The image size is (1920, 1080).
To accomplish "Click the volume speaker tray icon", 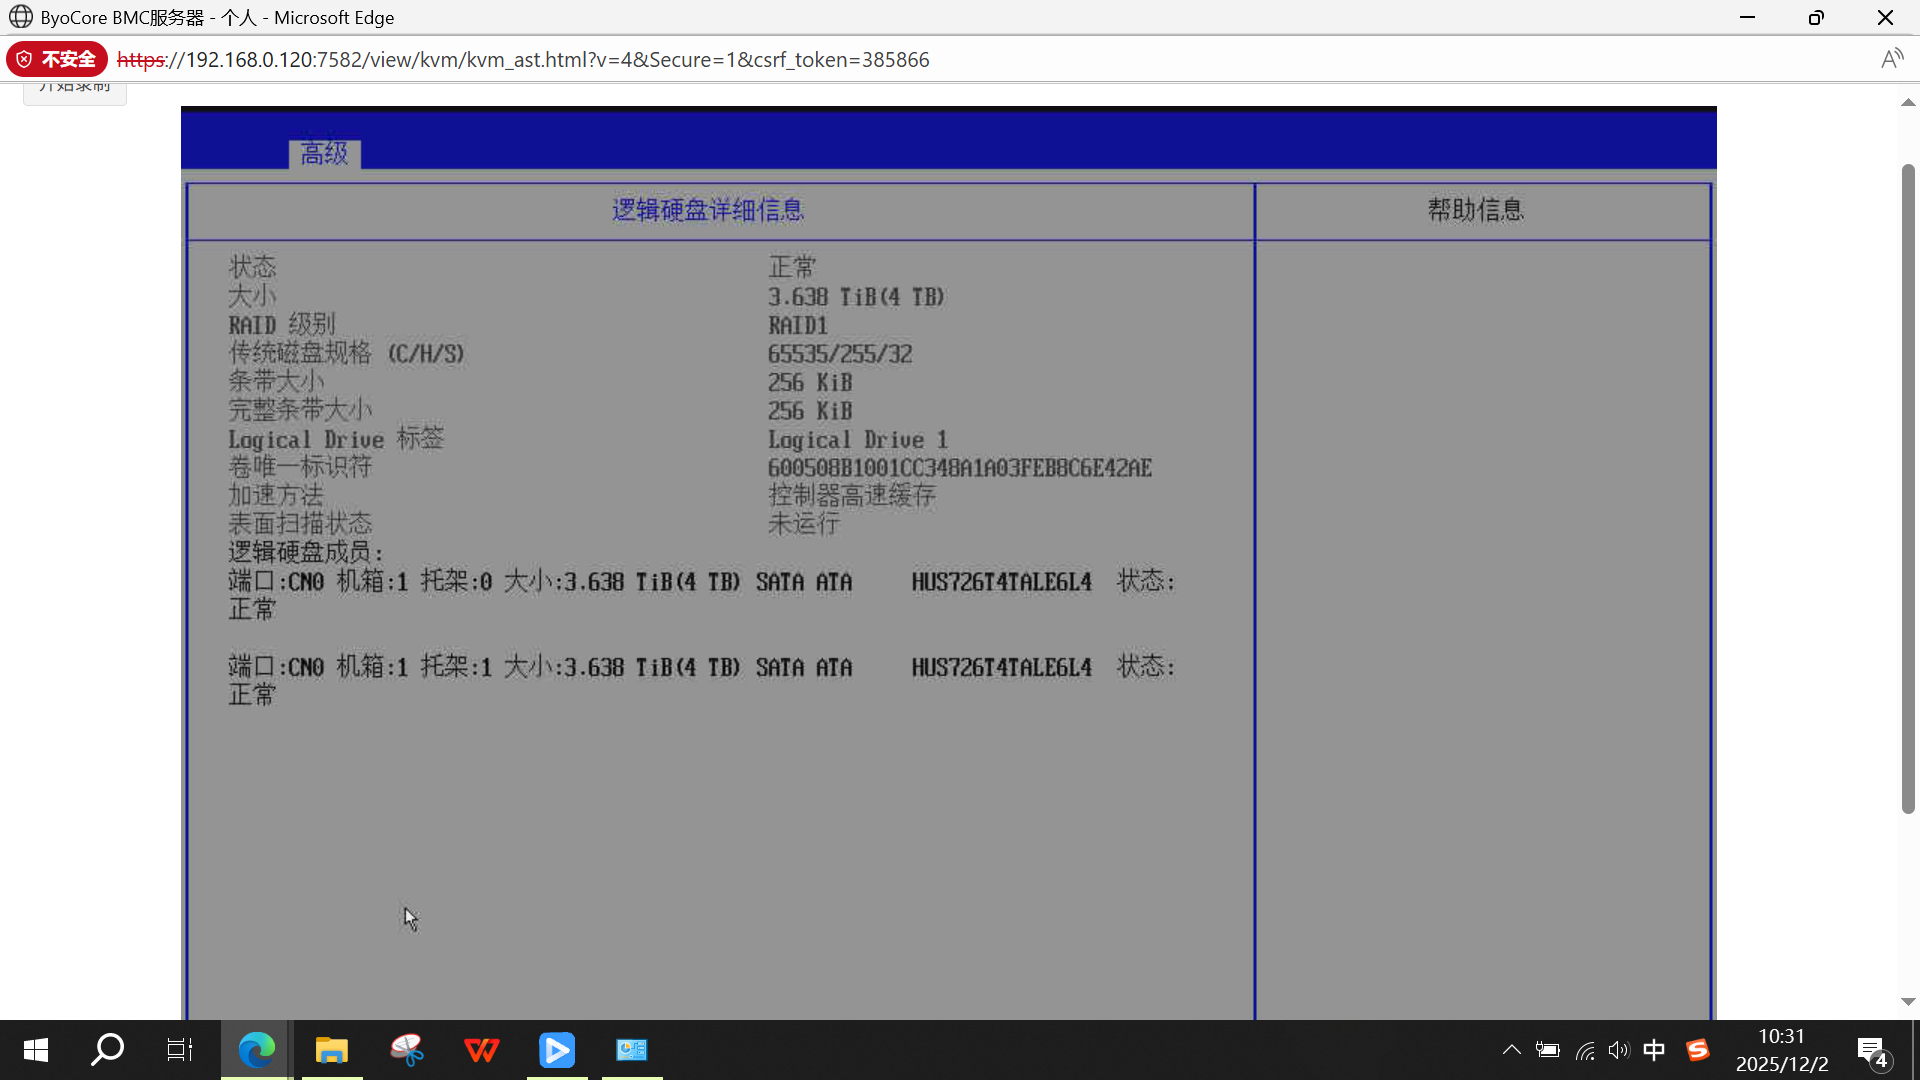I will pyautogui.click(x=1618, y=1050).
